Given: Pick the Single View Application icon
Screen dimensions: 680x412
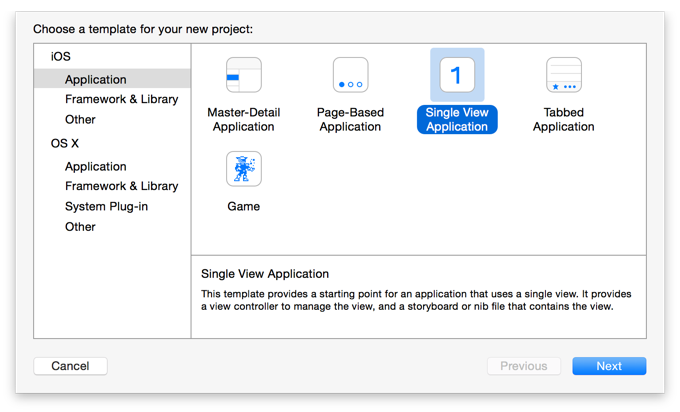Looking at the screenshot, I should pos(457,75).
